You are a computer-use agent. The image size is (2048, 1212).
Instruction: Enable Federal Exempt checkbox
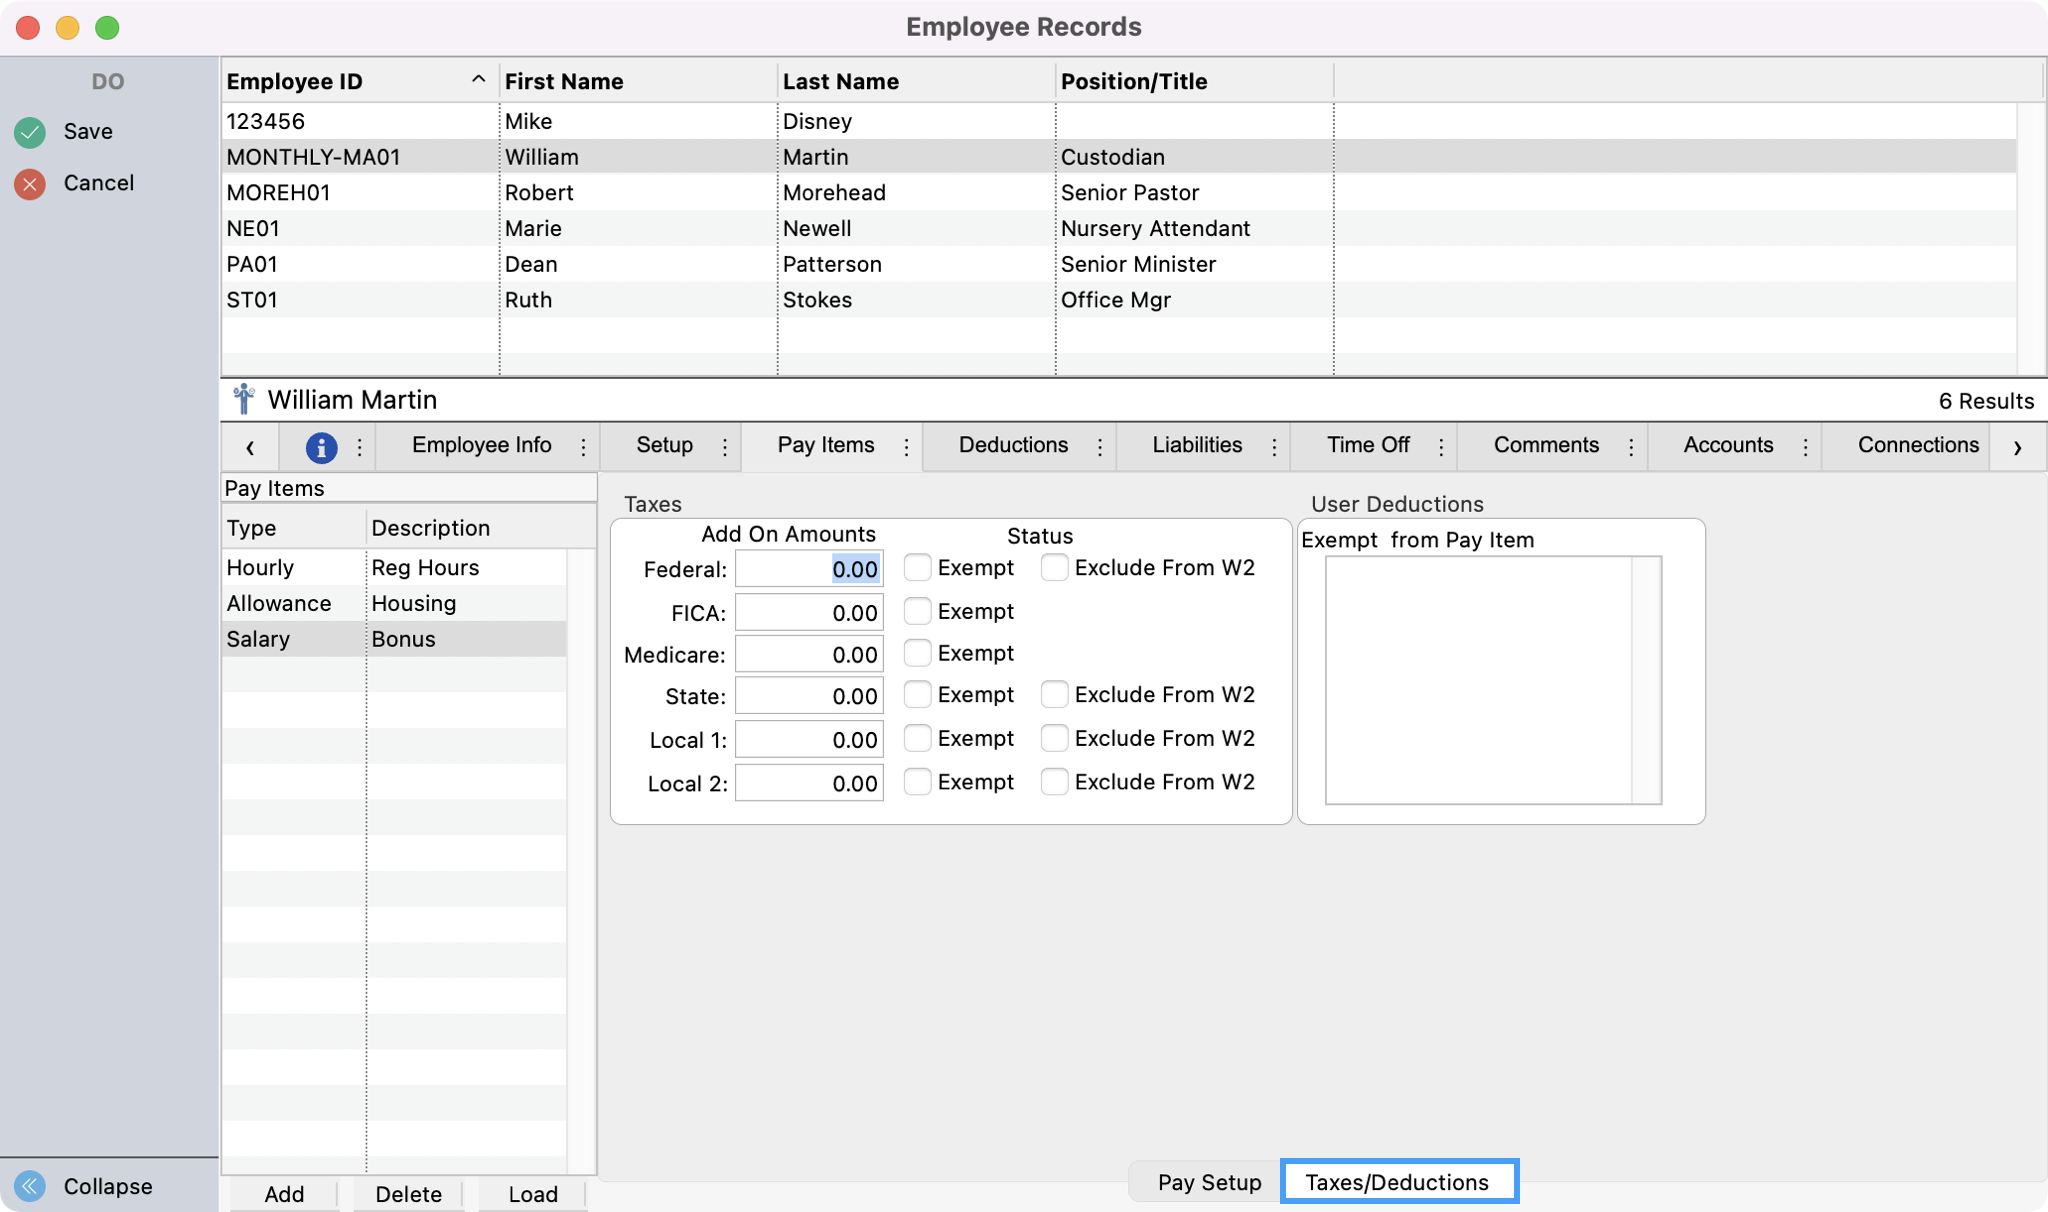pyautogui.click(x=917, y=568)
